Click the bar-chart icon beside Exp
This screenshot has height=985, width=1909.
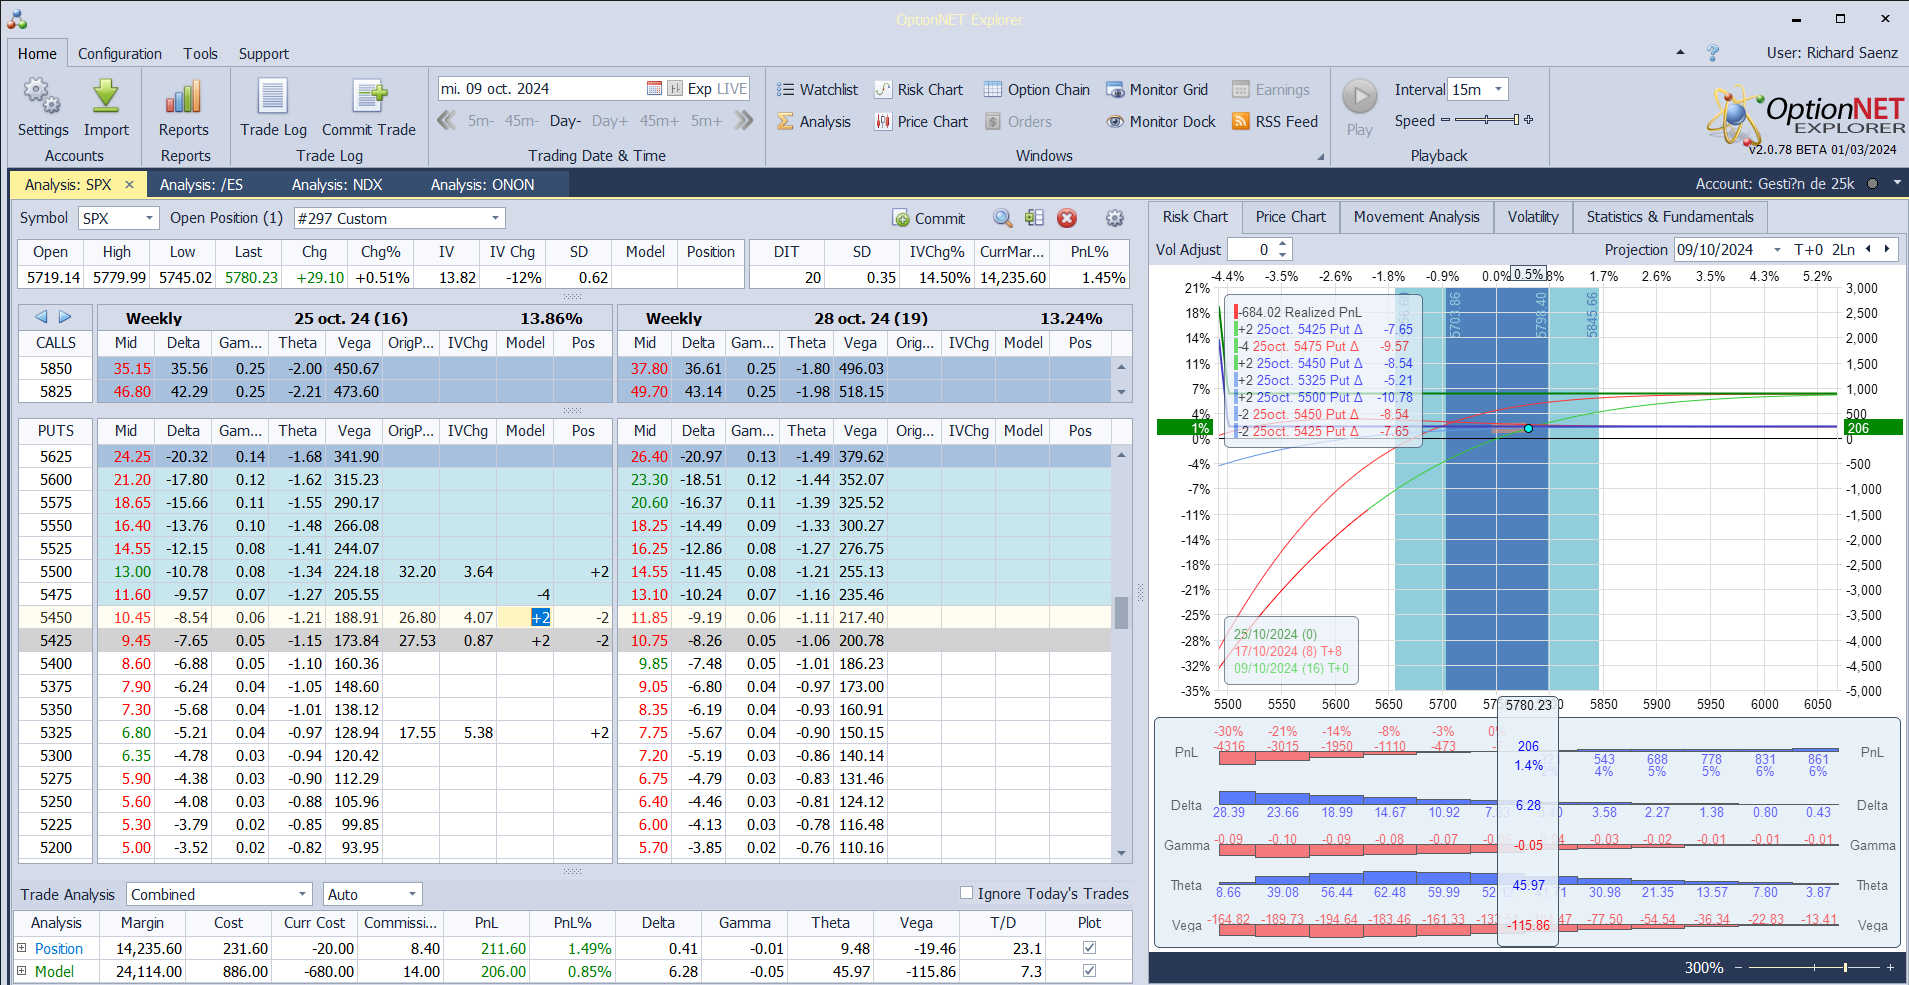point(675,89)
